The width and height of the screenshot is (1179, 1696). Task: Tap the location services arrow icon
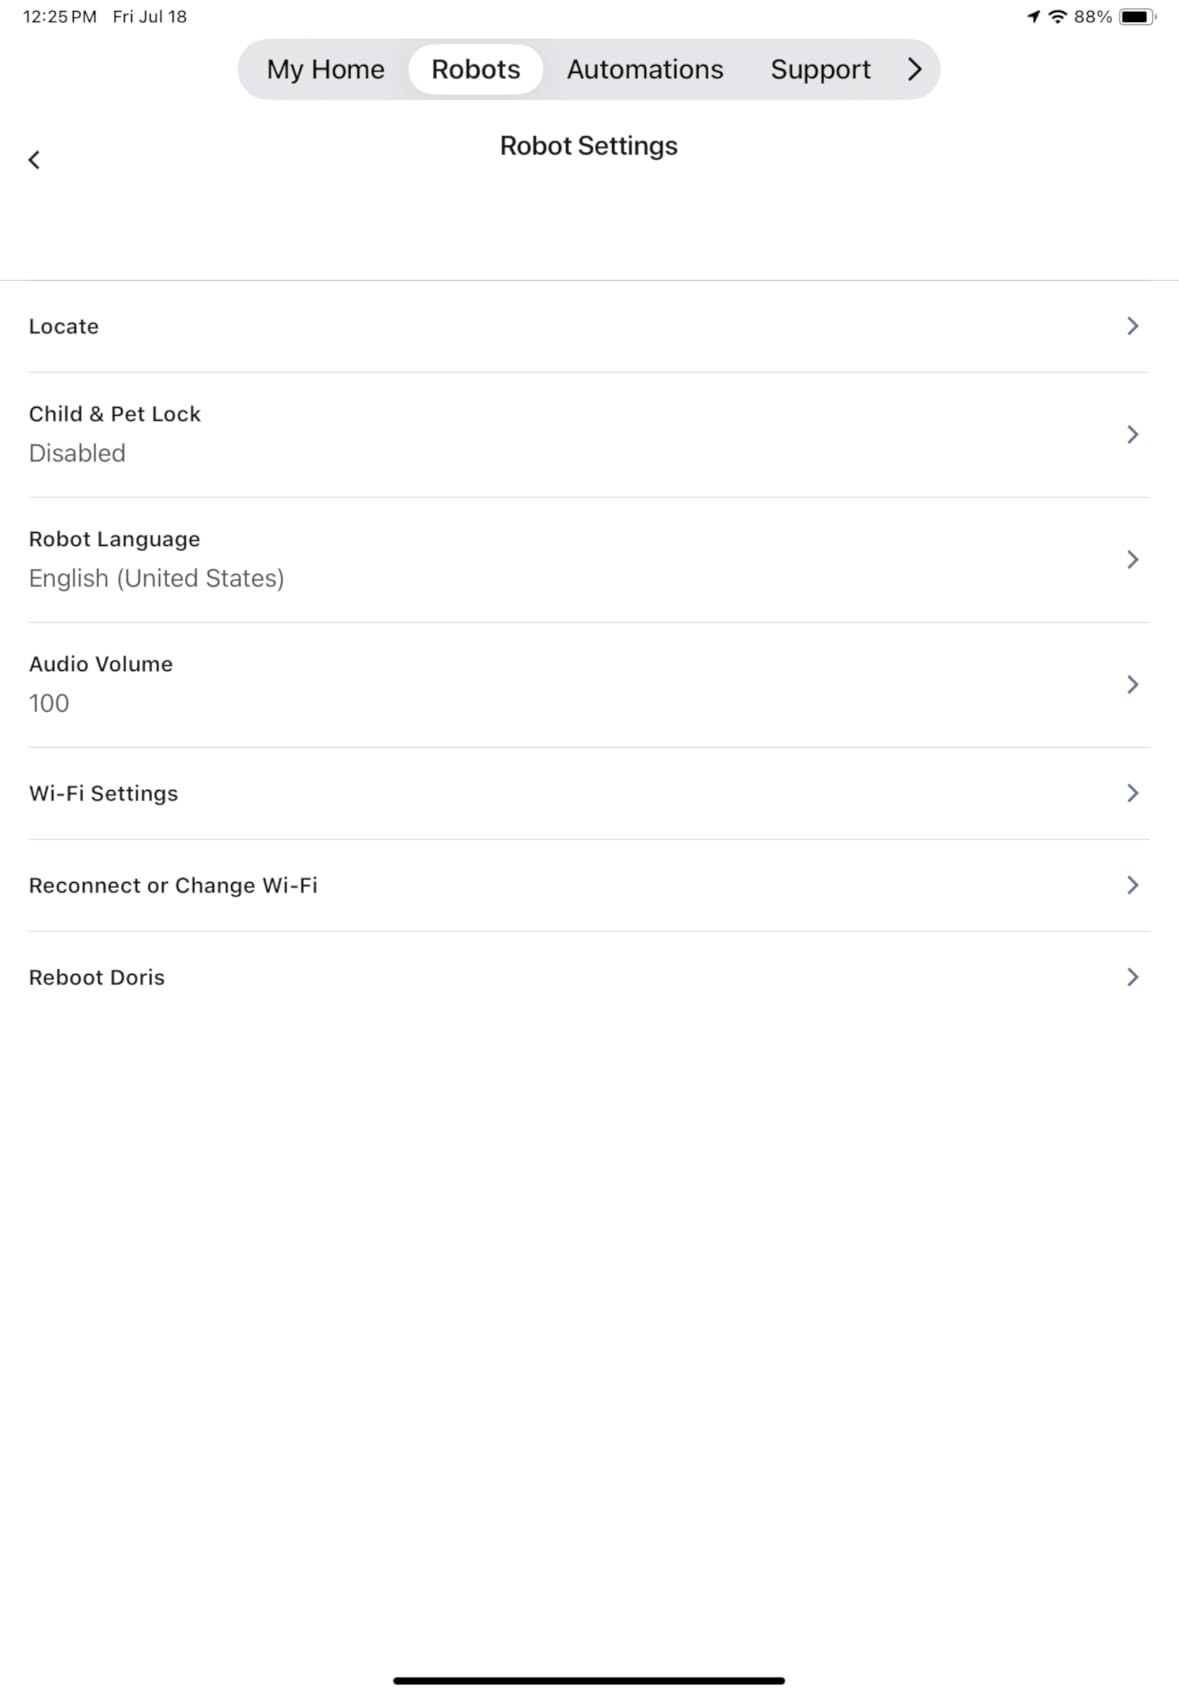tap(1033, 16)
